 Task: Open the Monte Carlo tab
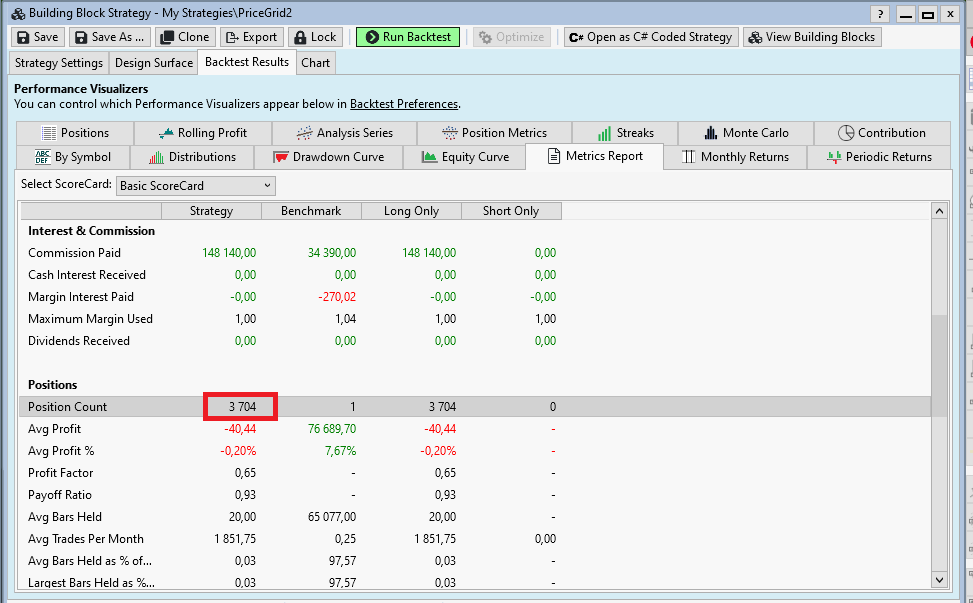coord(746,133)
